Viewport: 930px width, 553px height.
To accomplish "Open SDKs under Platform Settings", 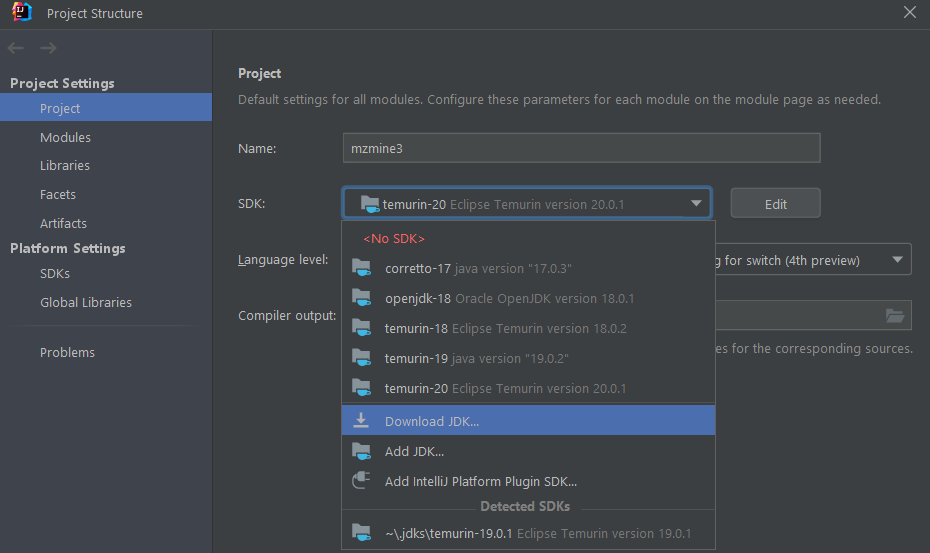I will click(106, 274).
